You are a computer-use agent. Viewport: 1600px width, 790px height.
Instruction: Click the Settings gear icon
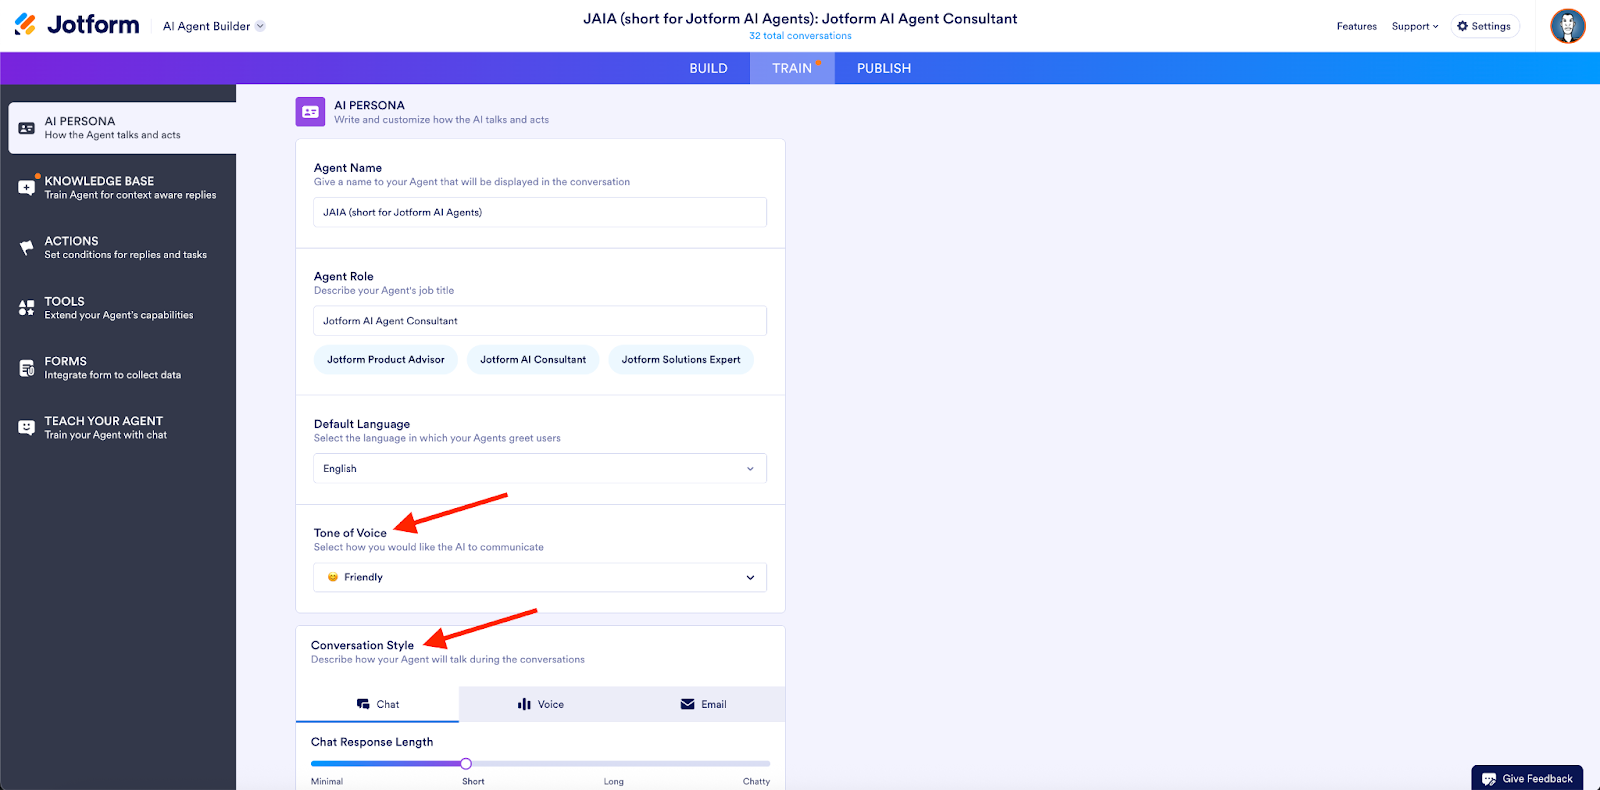pos(1463,26)
